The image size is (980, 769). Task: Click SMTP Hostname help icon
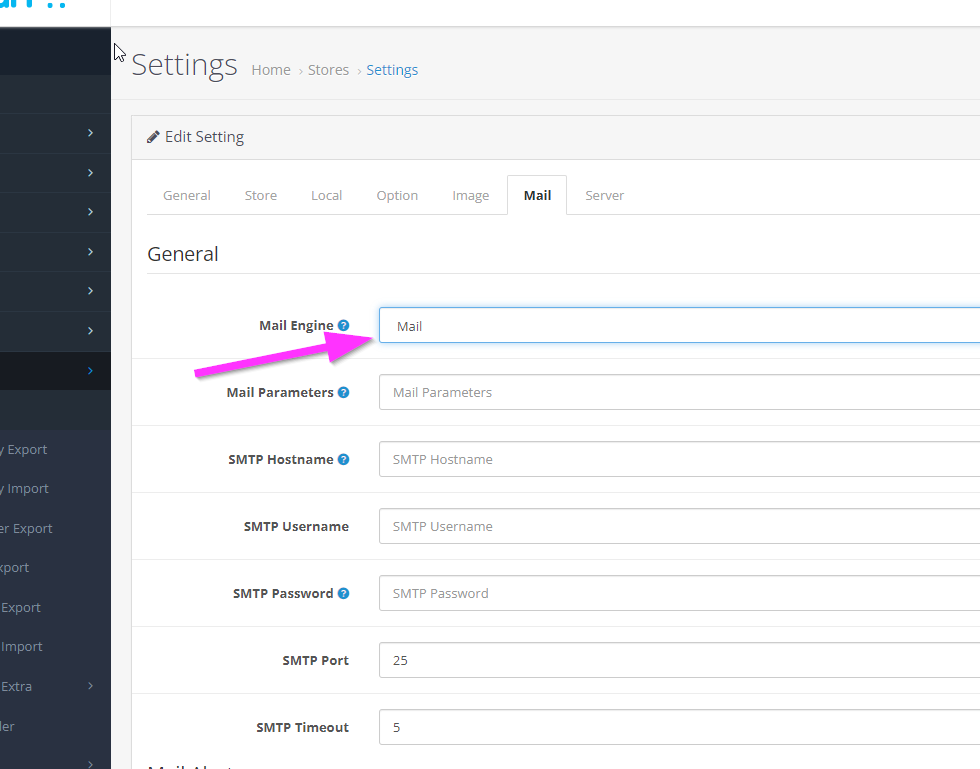point(343,460)
